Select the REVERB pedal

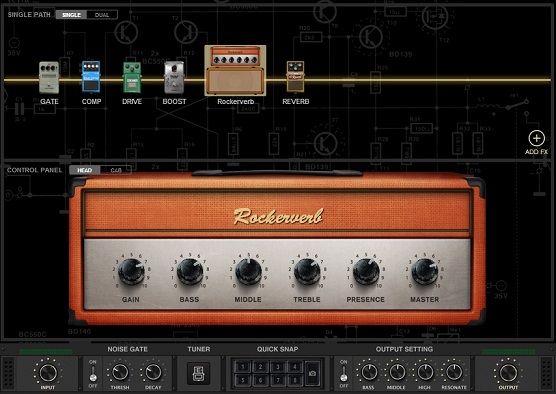295,77
